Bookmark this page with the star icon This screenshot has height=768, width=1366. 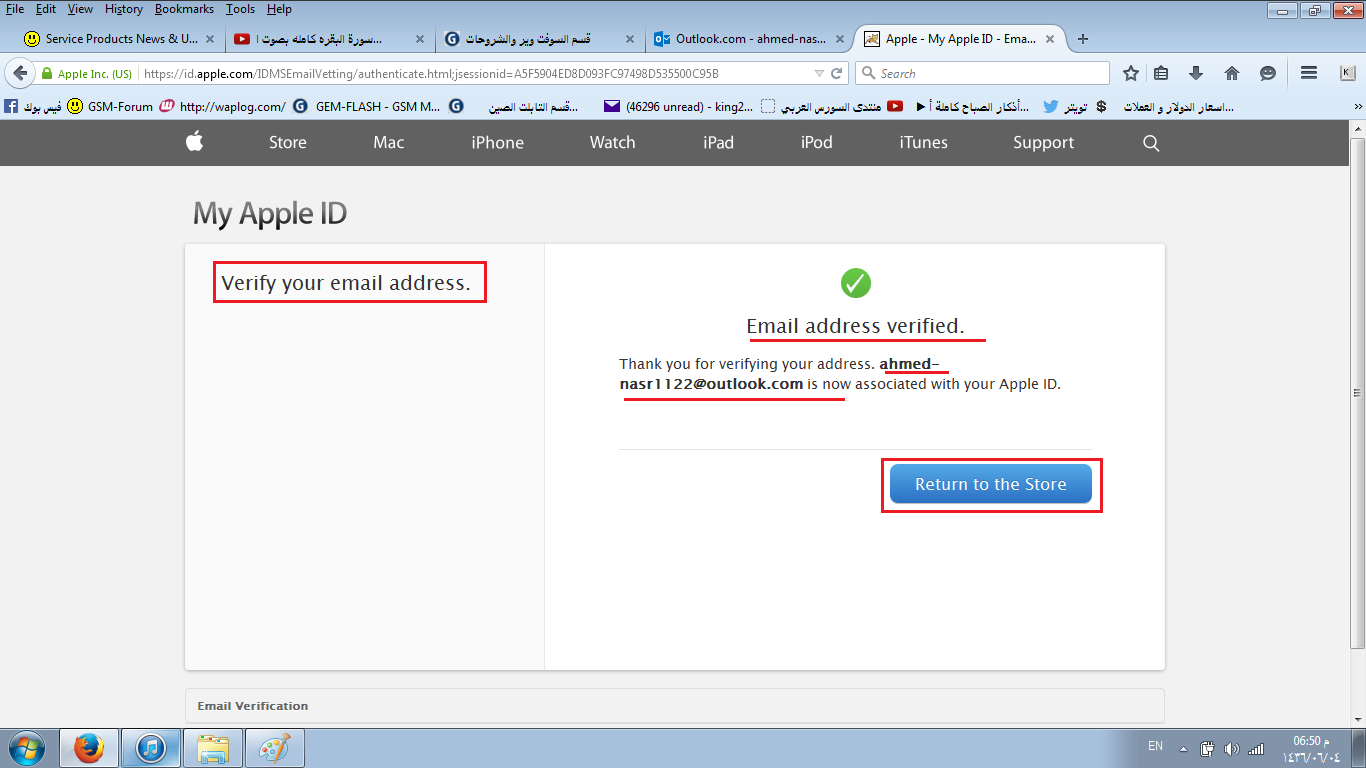point(1131,73)
